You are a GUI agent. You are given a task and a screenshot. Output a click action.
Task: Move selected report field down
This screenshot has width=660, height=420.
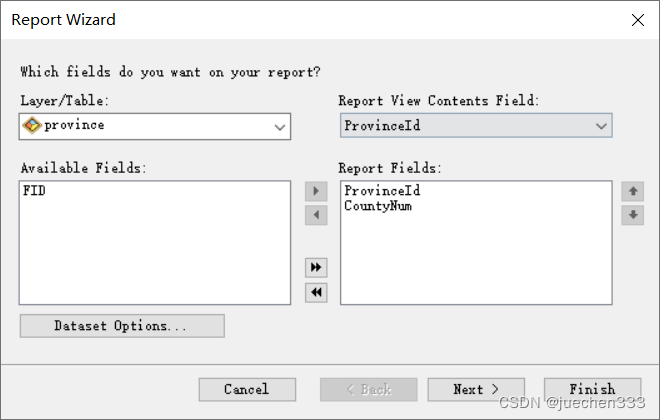point(632,215)
